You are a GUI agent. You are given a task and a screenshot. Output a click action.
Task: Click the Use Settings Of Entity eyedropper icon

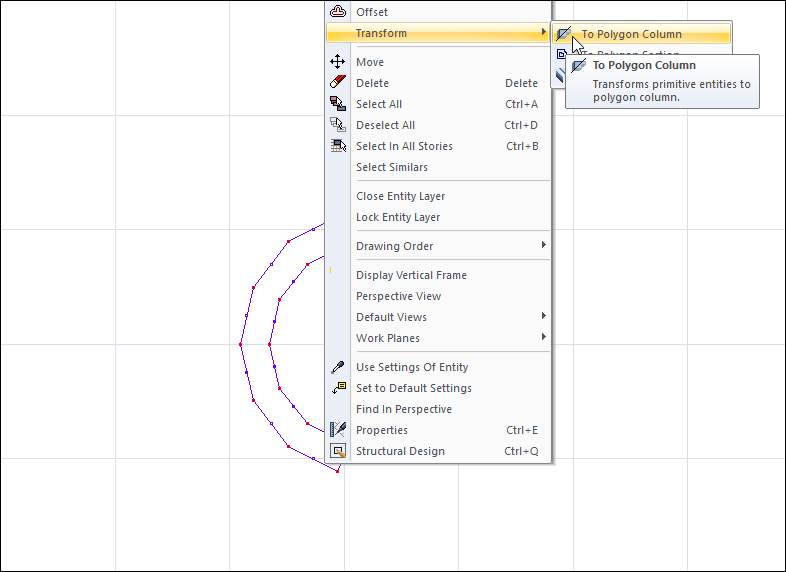pos(338,367)
